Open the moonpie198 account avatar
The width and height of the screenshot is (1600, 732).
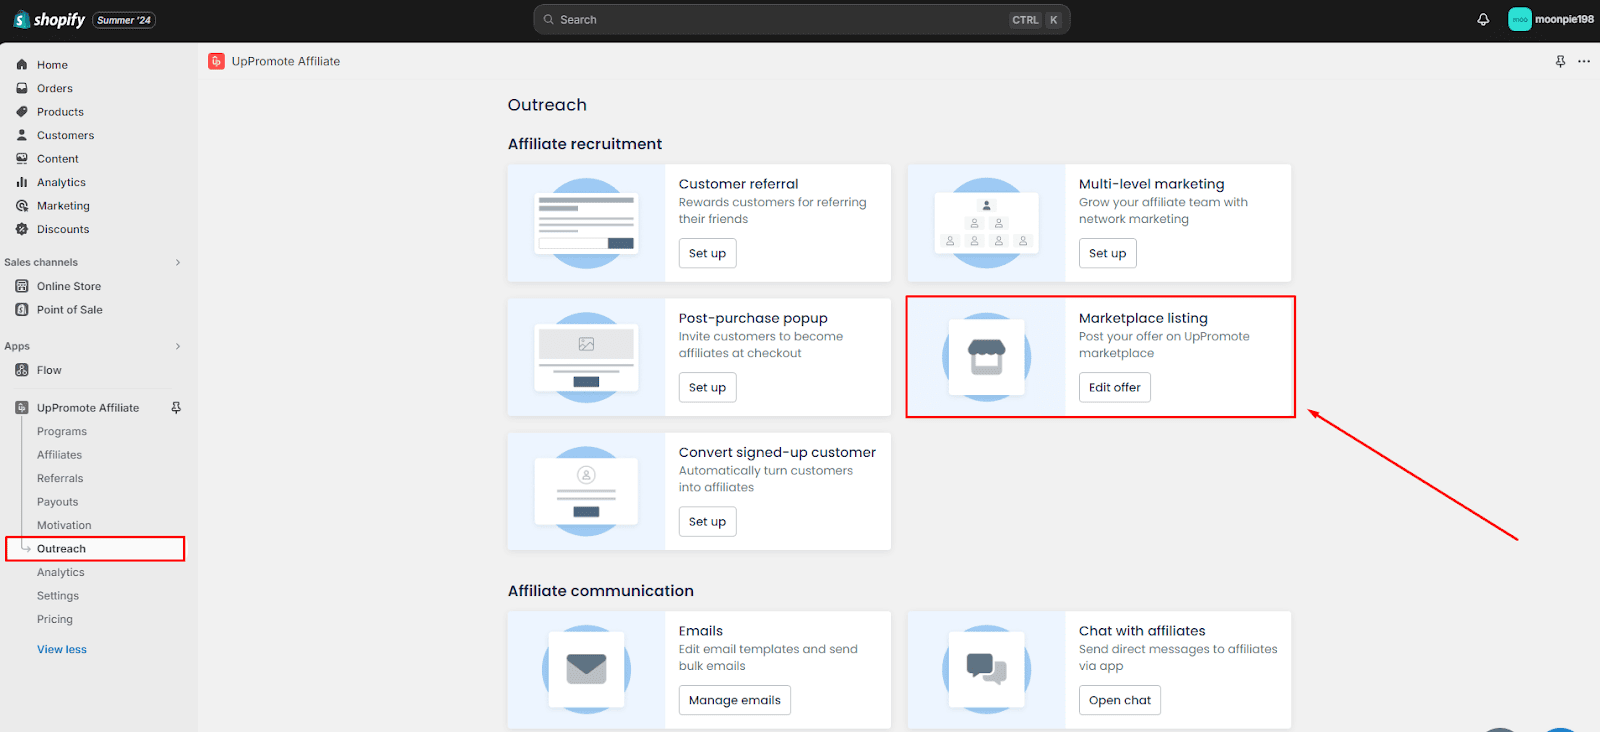coord(1519,20)
